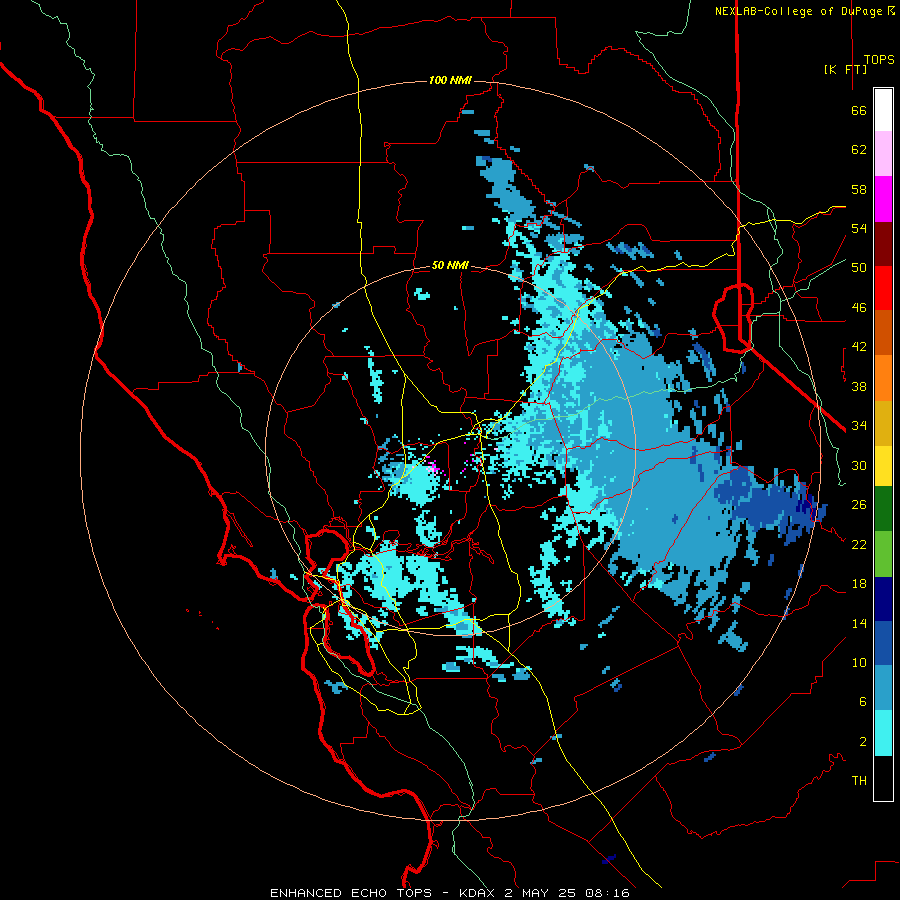This screenshot has width=900, height=900.
Task: Click the white swatch in the tops legend
Action: 883,110
